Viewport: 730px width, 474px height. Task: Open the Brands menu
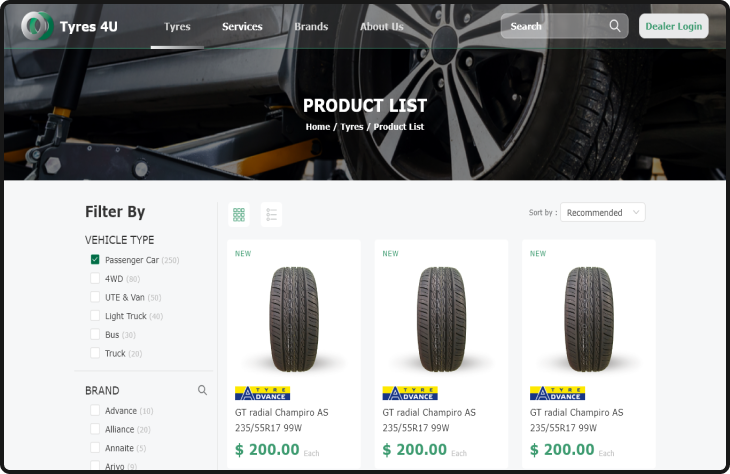point(311,27)
